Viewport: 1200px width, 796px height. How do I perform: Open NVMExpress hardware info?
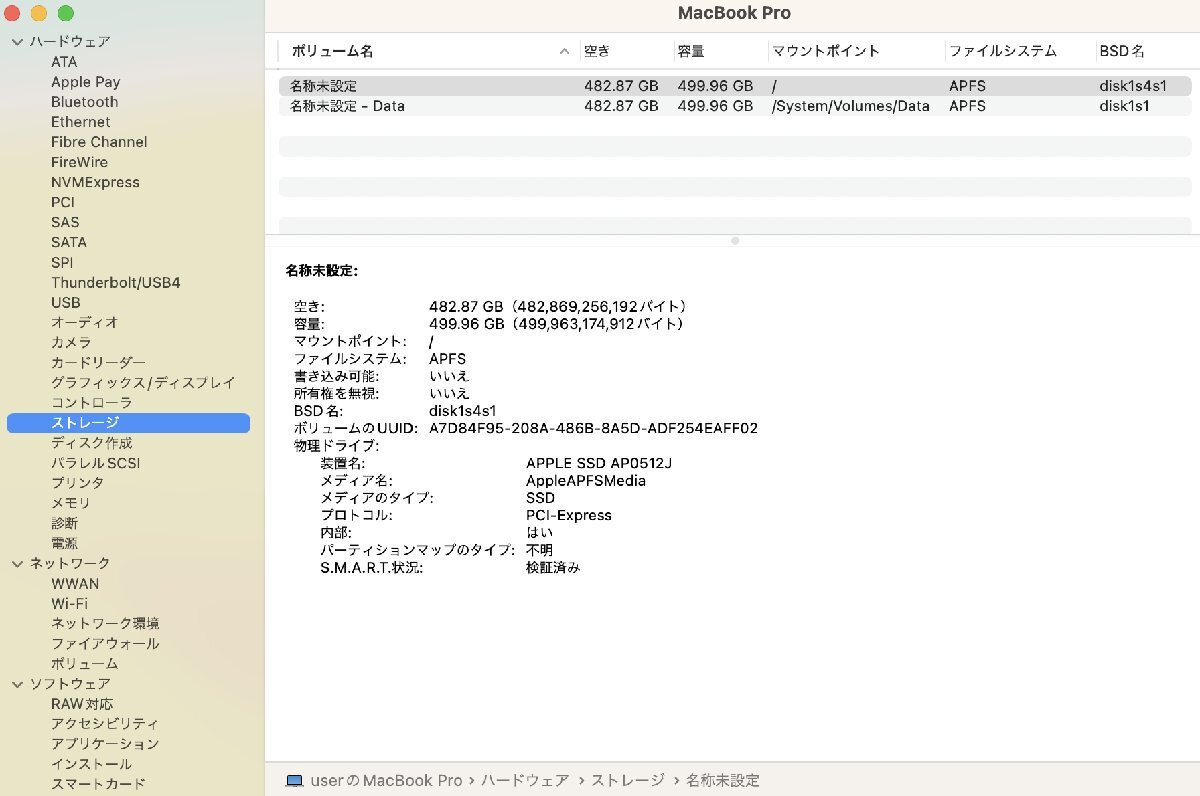coord(95,182)
